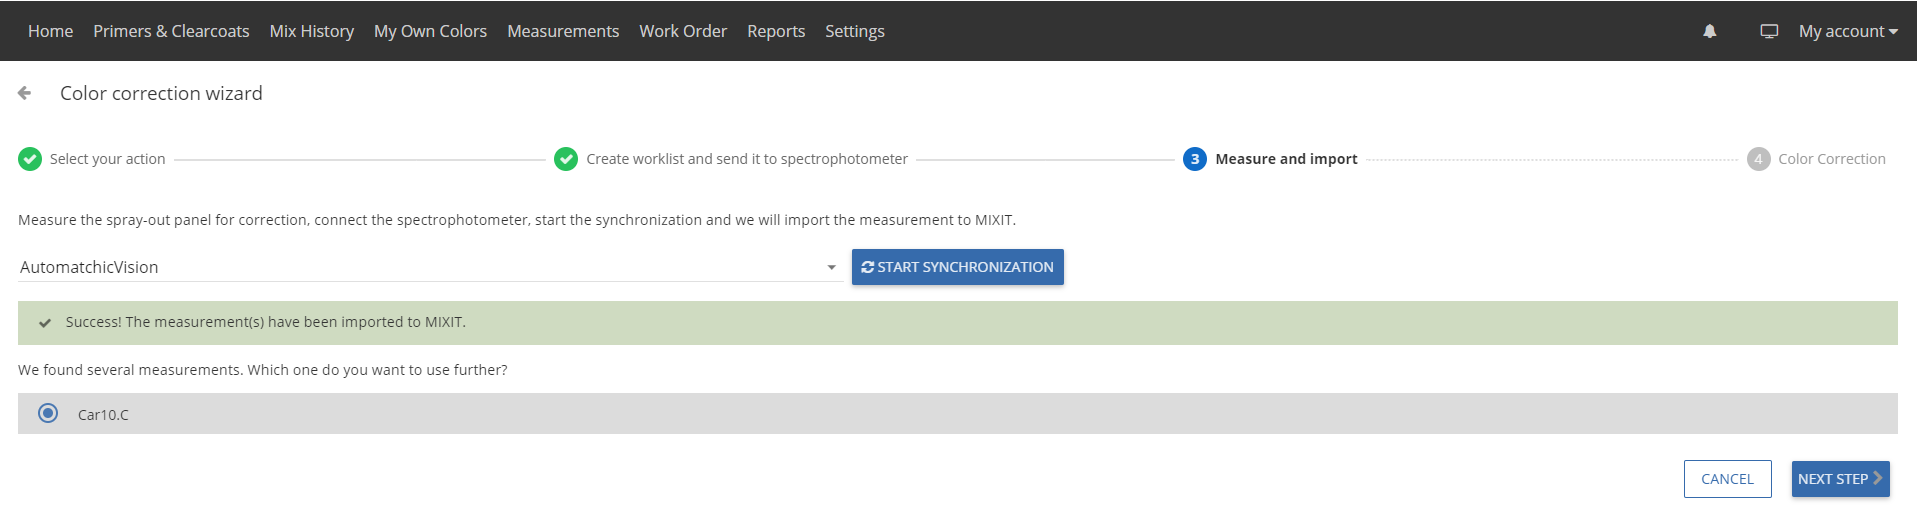Click the Select your action step label
The height and width of the screenshot is (524, 1917).
(x=108, y=159)
